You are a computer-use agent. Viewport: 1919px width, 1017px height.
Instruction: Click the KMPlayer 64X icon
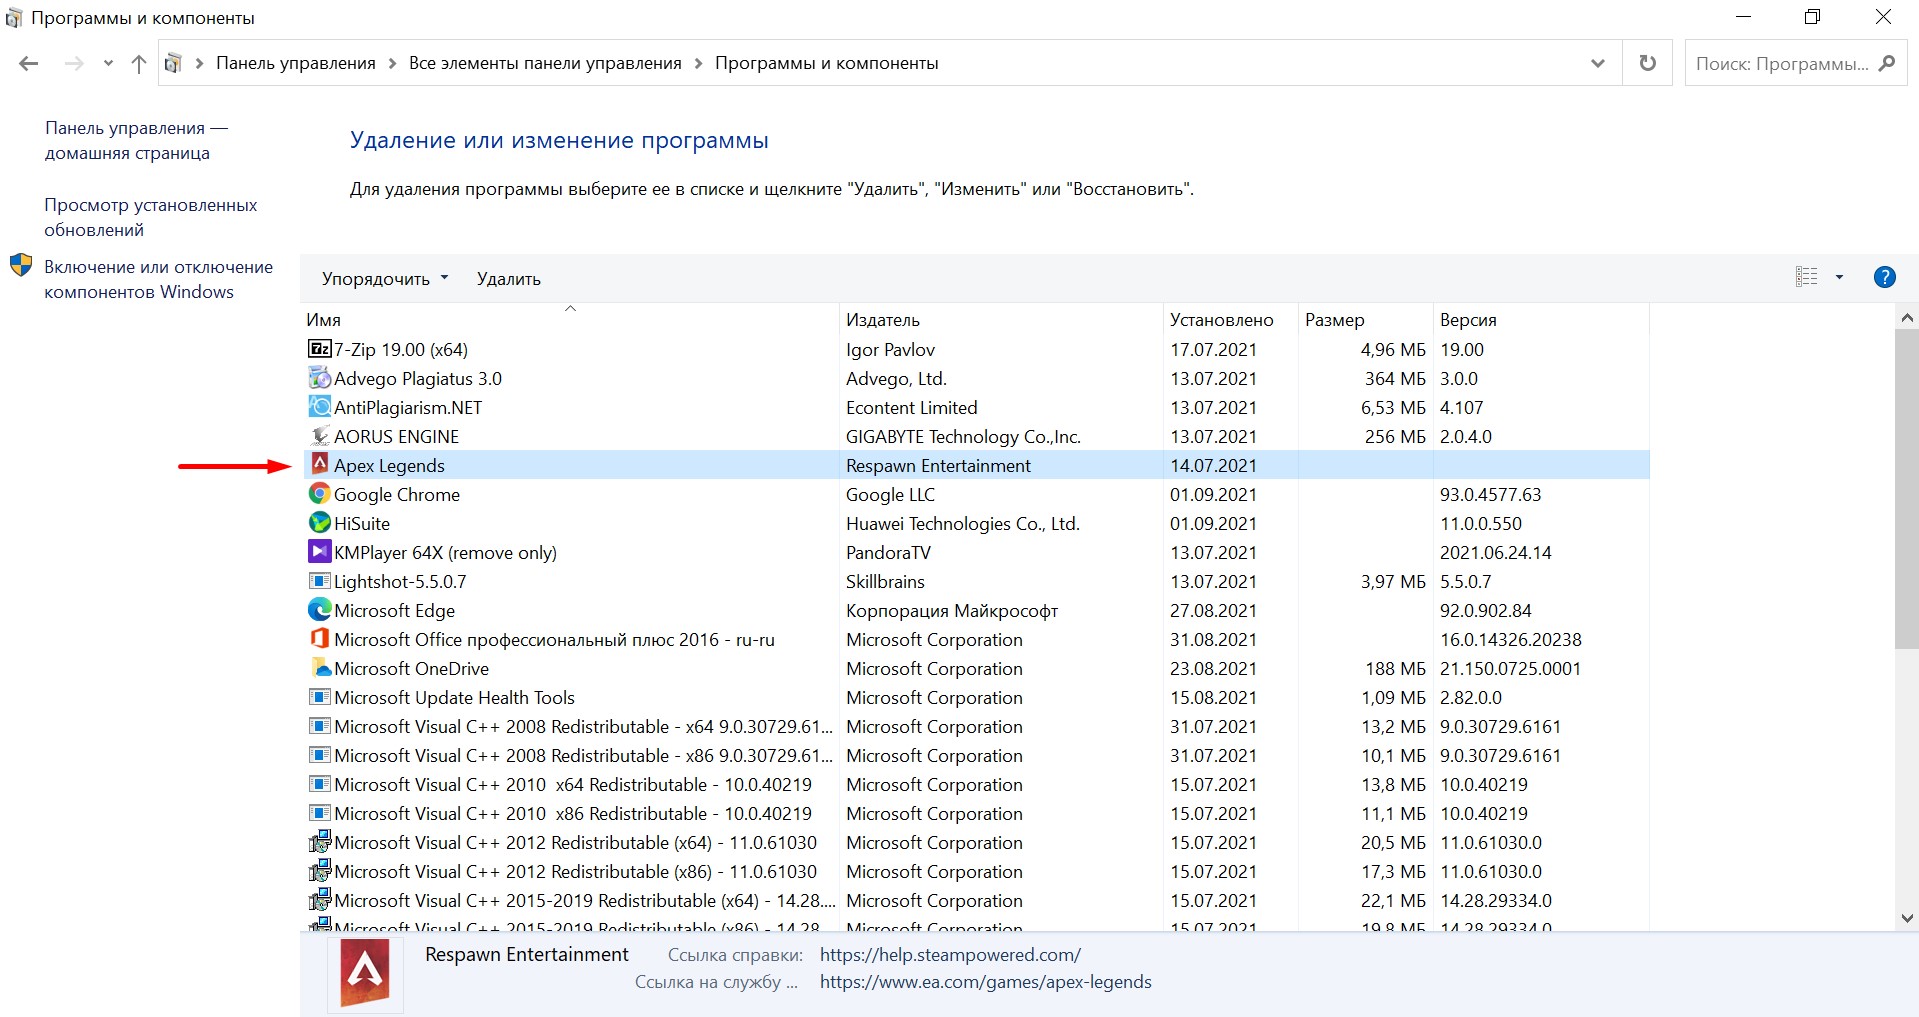coord(320,552)
